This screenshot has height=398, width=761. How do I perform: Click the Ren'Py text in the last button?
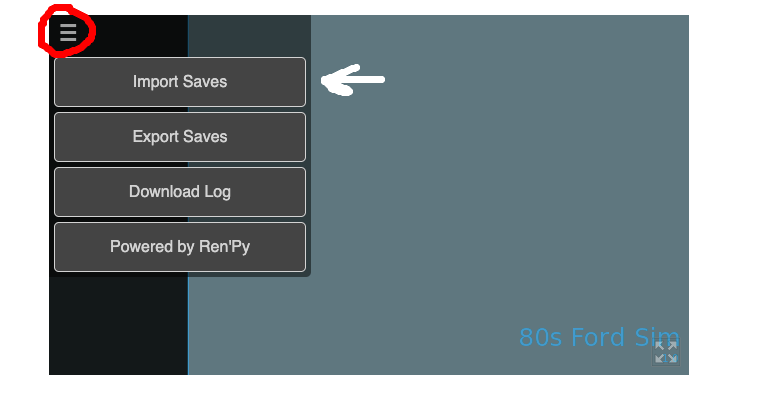[x=224, y=247]
